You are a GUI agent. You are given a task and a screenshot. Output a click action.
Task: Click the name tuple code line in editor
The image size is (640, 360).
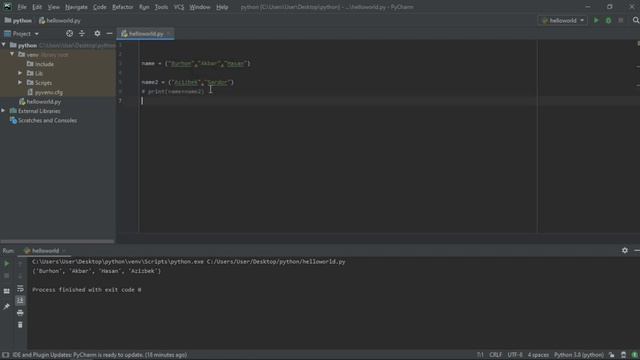196,64
